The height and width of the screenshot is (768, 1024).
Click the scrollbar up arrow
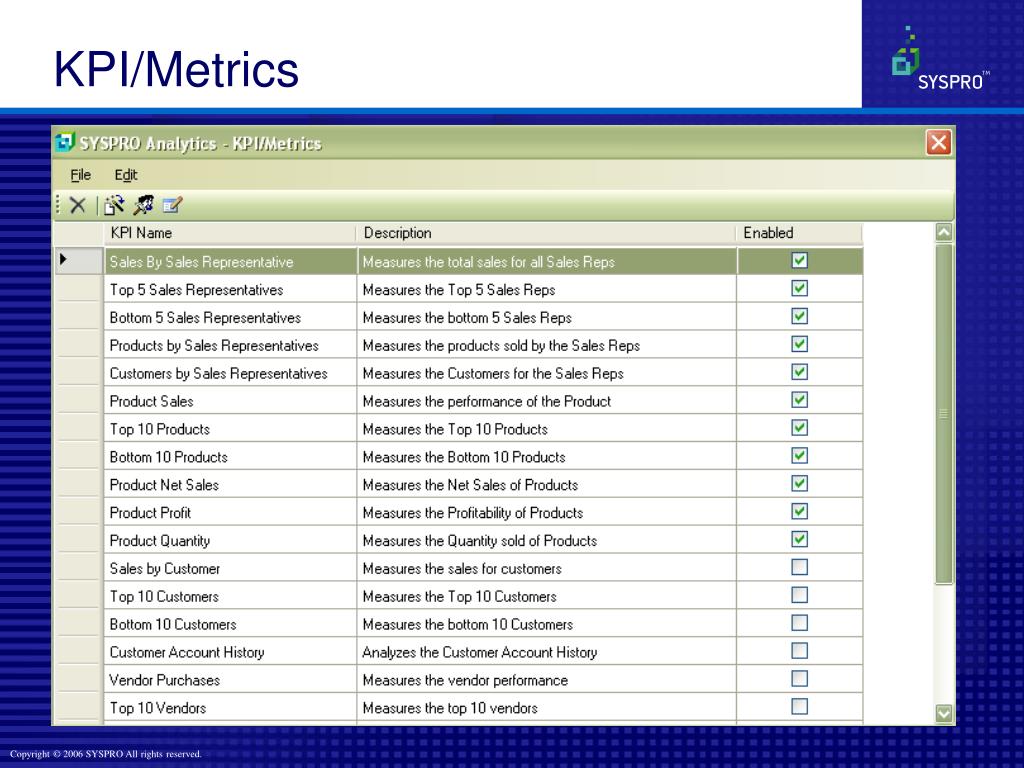944,232
